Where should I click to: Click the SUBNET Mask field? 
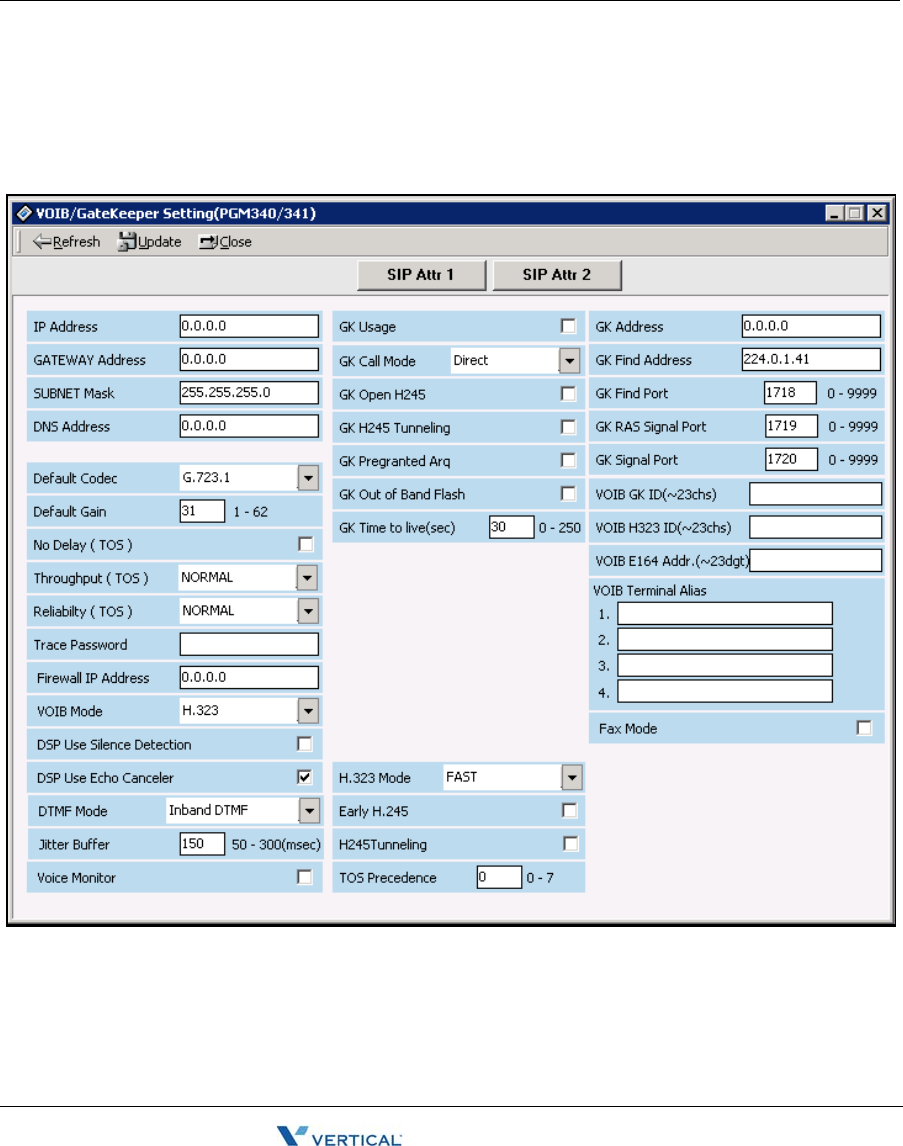tap(249, 392)
